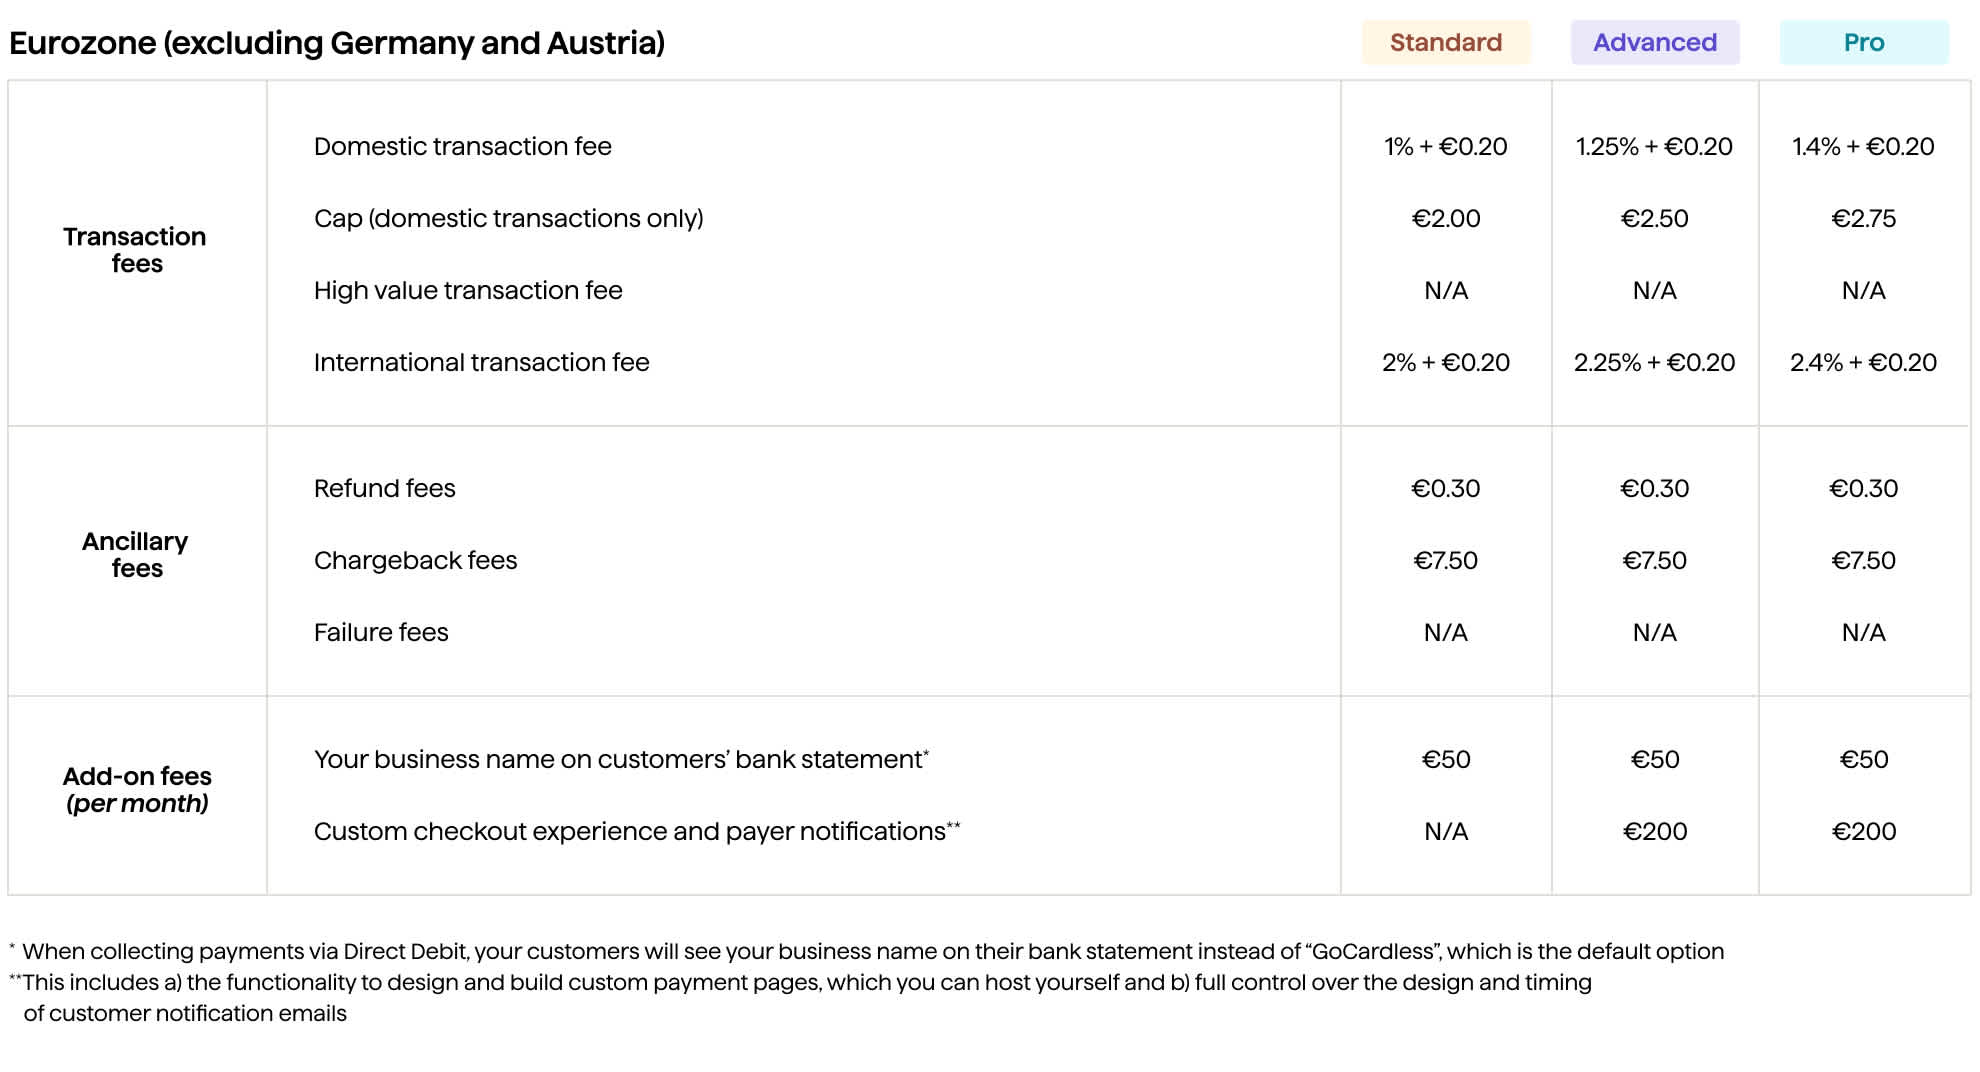Click Standard domestic fee 1% + €0.20
The width and height of the screenshot is (1980, 1072).
point(1445,146)
